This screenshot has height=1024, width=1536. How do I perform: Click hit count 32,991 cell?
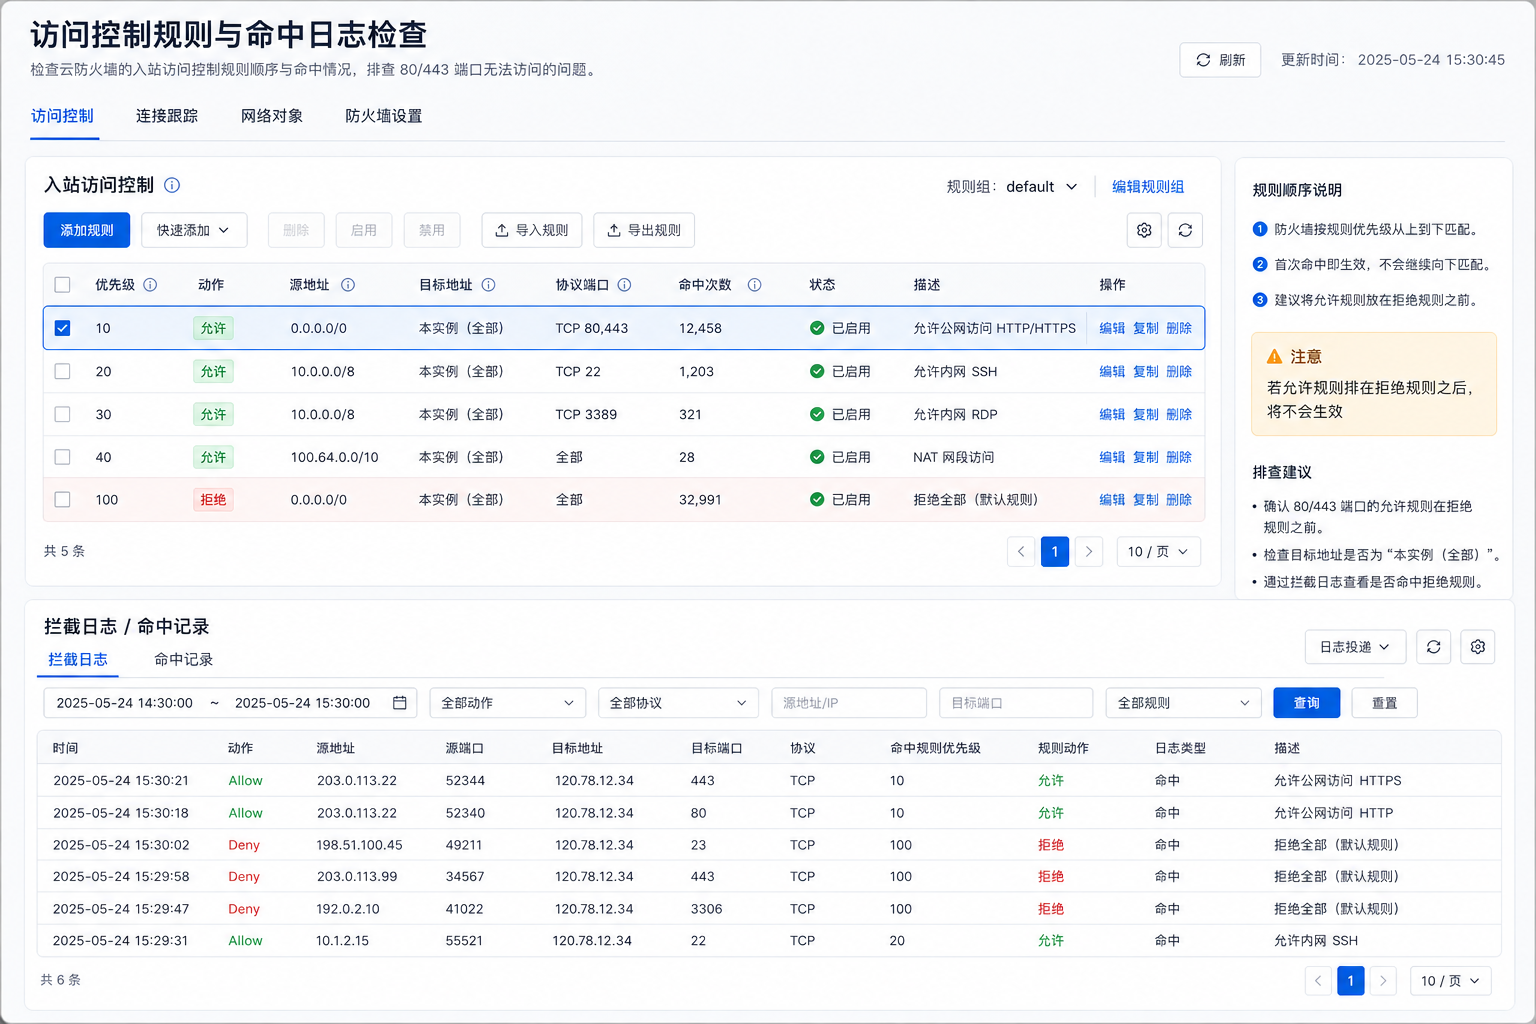coord(700,500)
